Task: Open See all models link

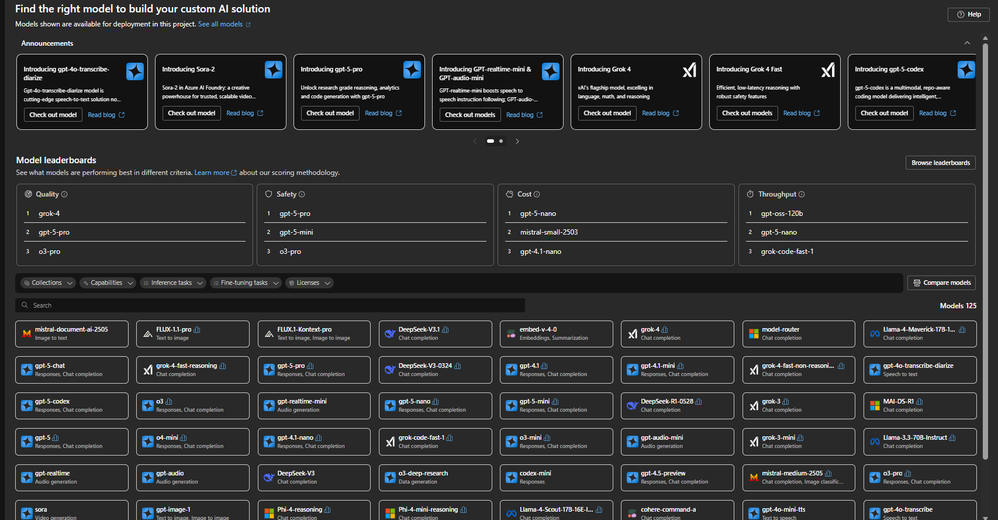Action: (220, 24)
